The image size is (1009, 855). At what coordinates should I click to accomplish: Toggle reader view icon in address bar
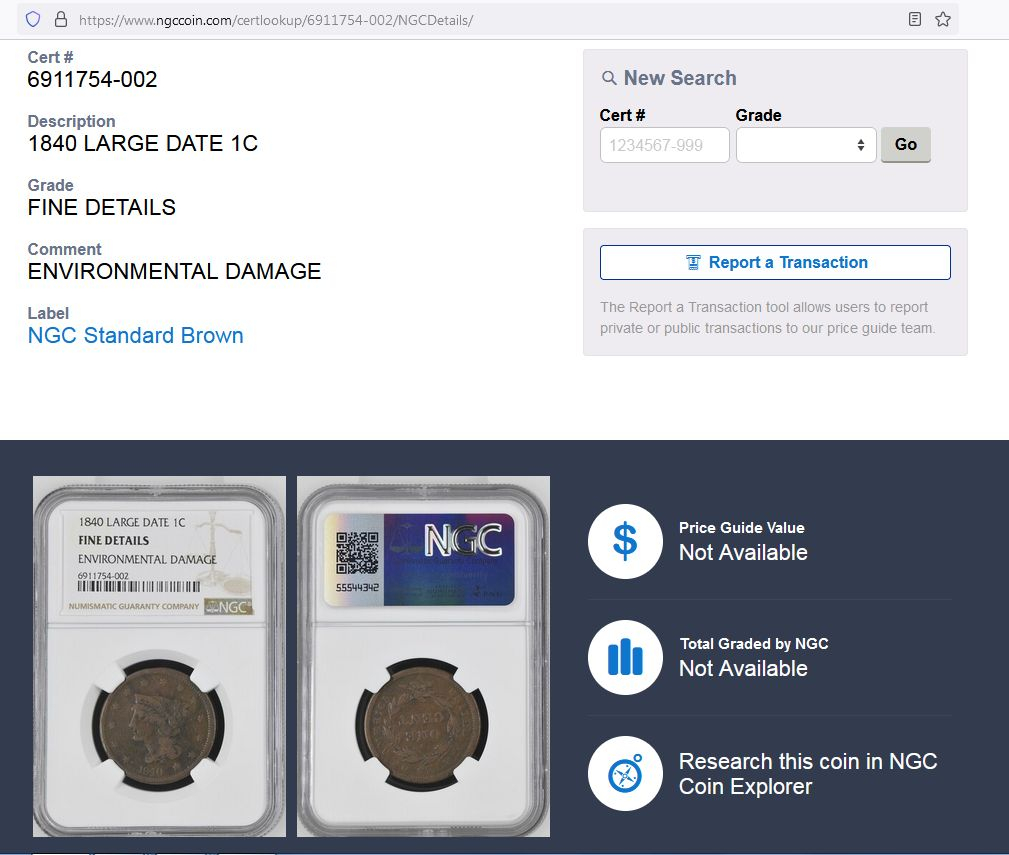coord(914,19)
